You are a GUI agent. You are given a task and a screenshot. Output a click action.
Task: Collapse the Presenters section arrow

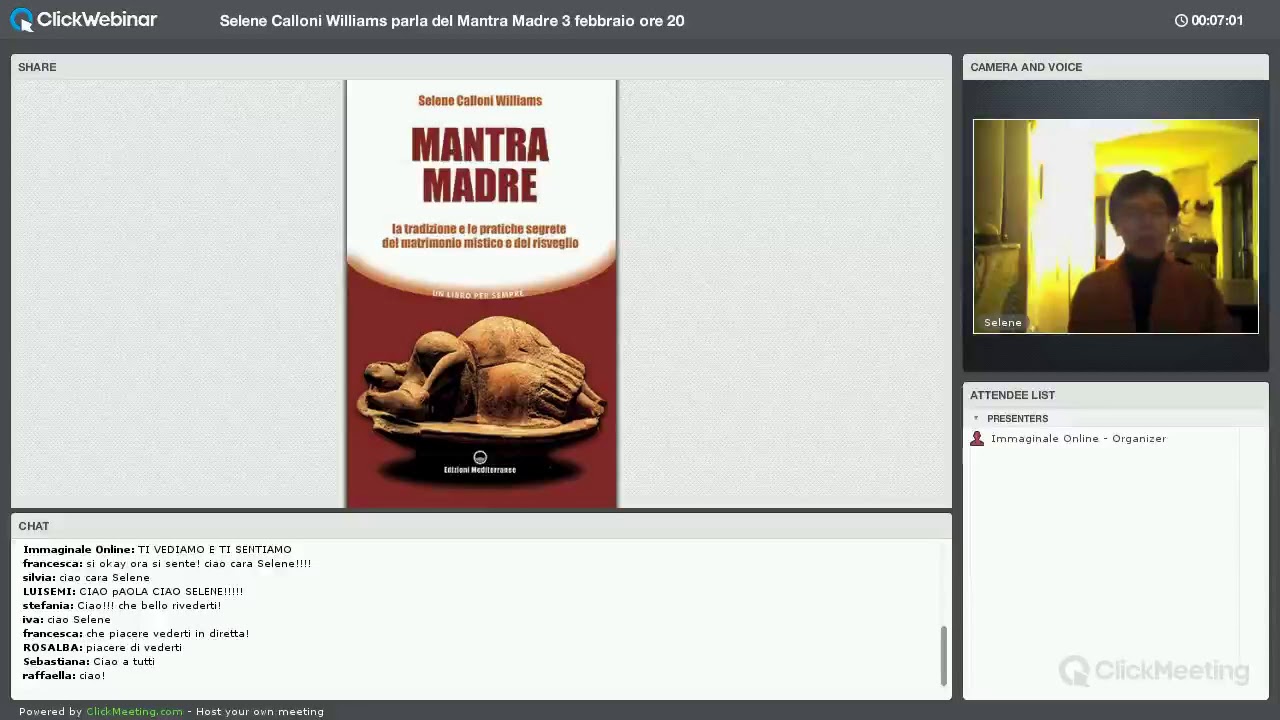pyautogui.click(x=976, y=418)
